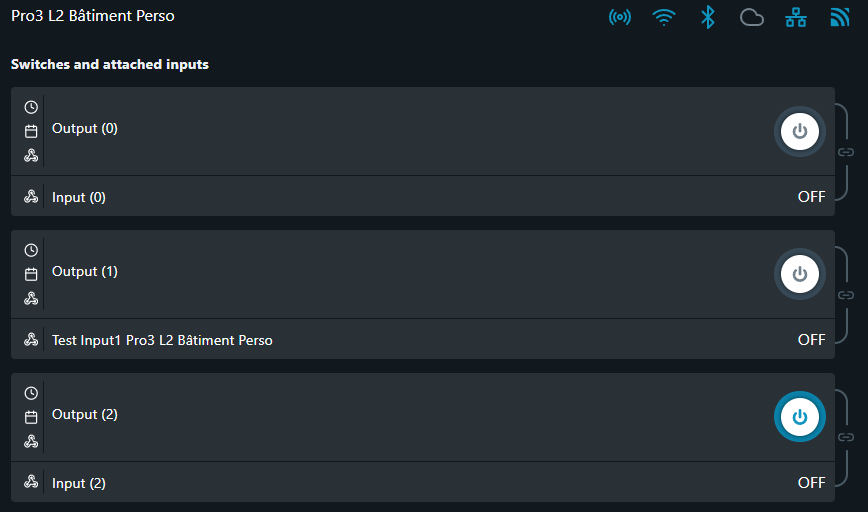Click the webhook actions icon for Output (2)

pos(31,441)
